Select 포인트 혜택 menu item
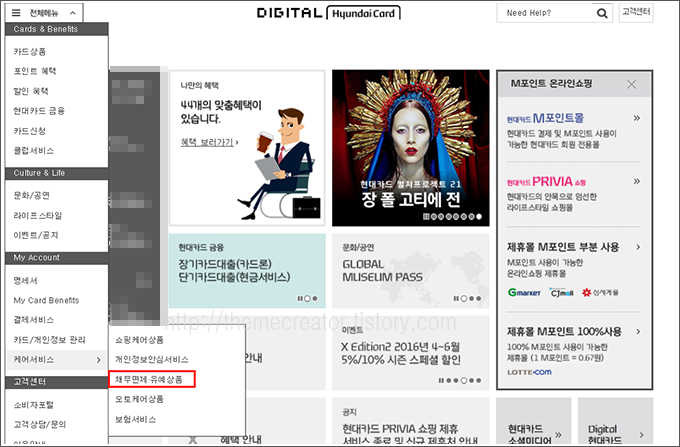The image size is (680, 447). [35, 71]
